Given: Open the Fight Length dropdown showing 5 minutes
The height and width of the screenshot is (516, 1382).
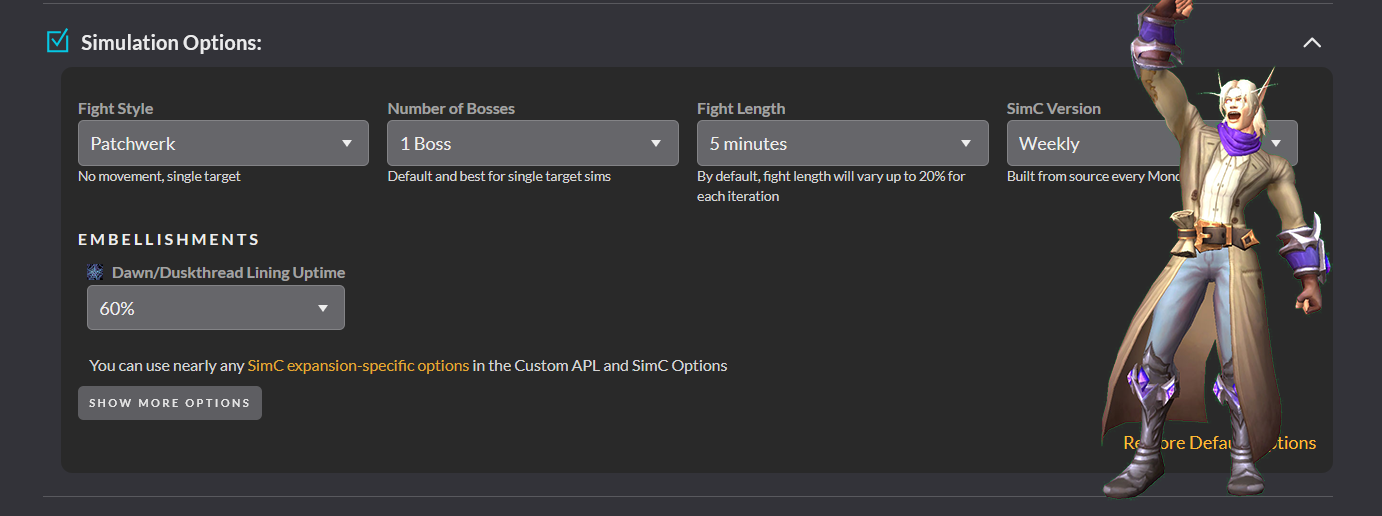Looking at the screenshot, I should [841, 143].
